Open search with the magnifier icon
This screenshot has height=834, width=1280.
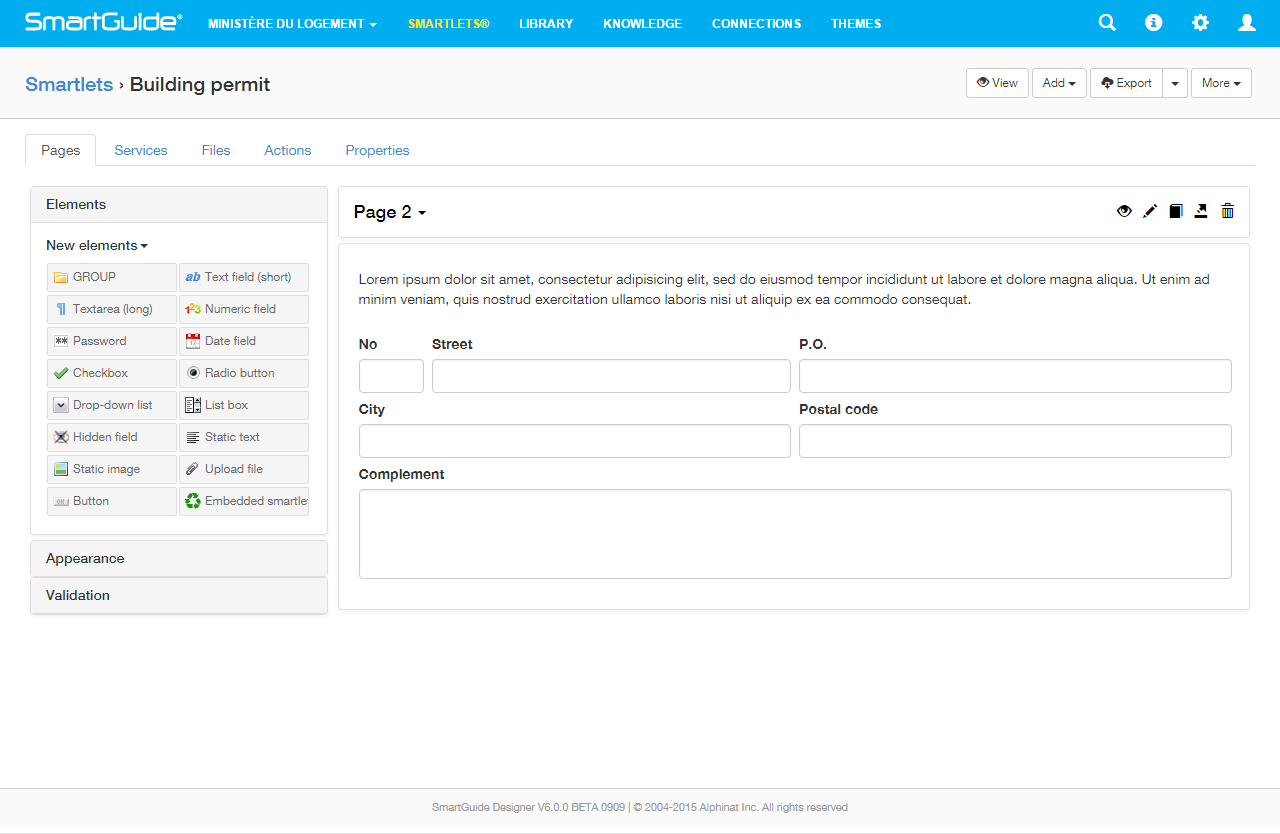[x=1107, y=22]
